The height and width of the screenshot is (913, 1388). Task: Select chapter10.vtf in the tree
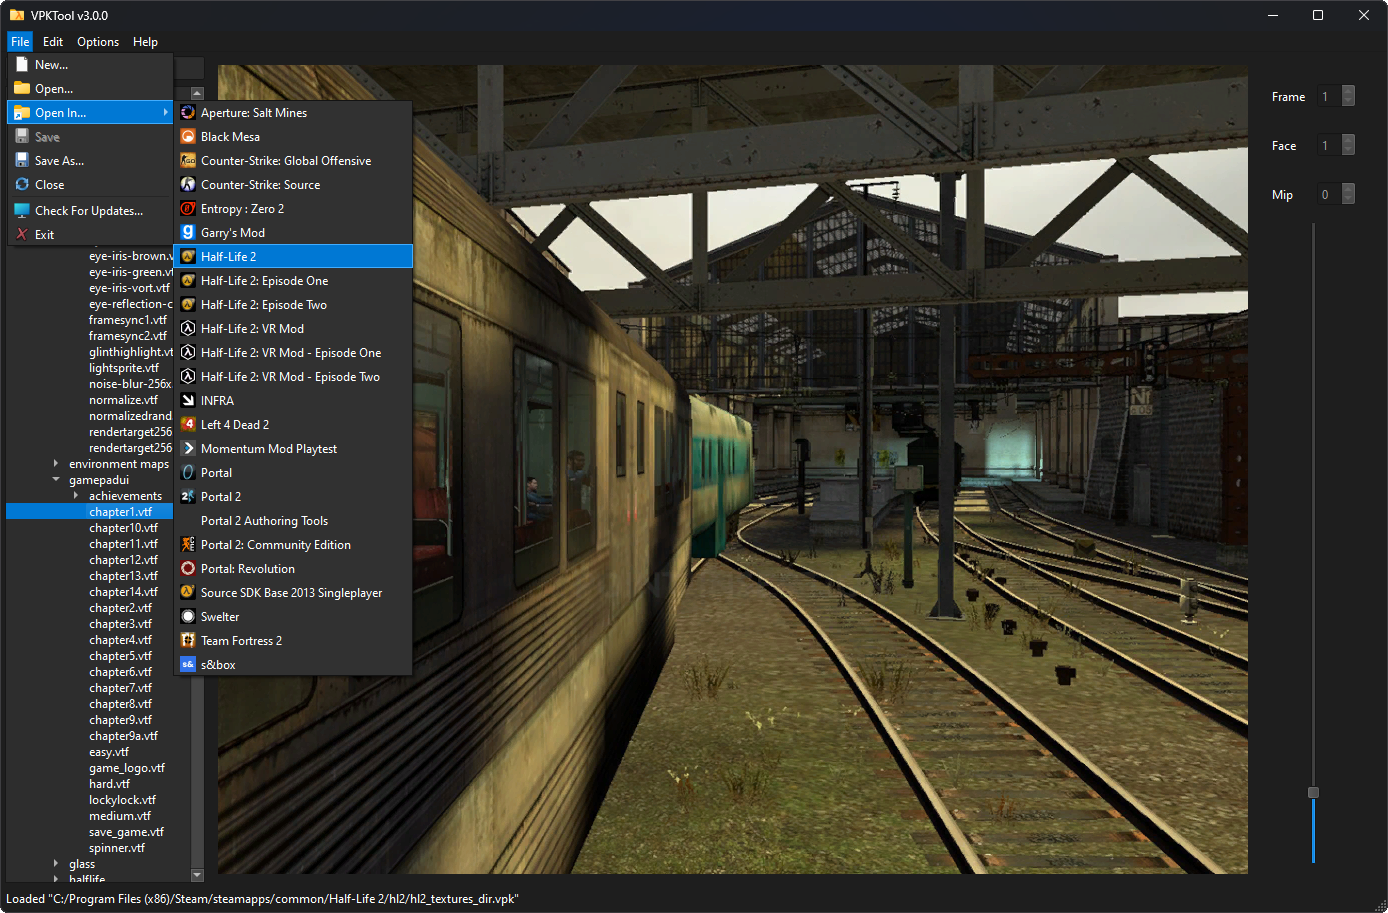tap(123, 527)
